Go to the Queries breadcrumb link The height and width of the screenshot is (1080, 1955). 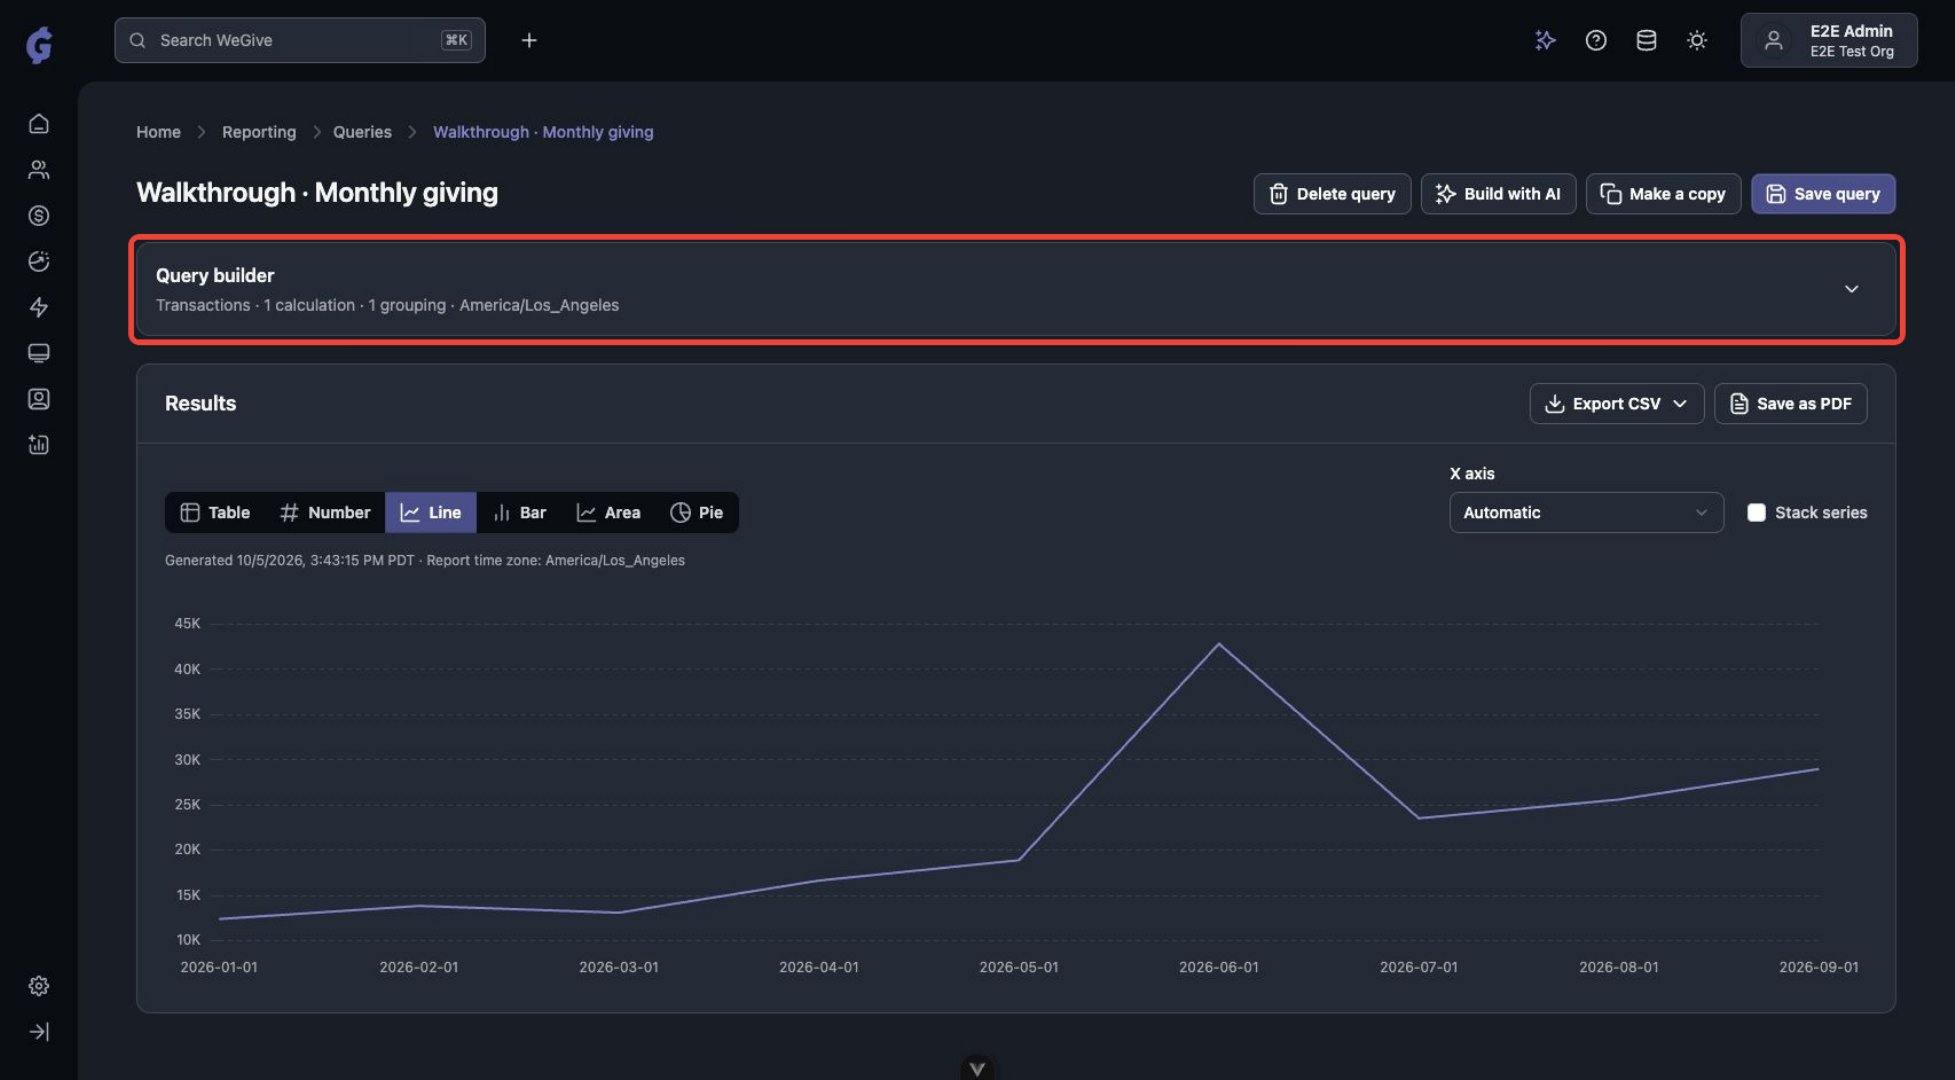point(362,132)
